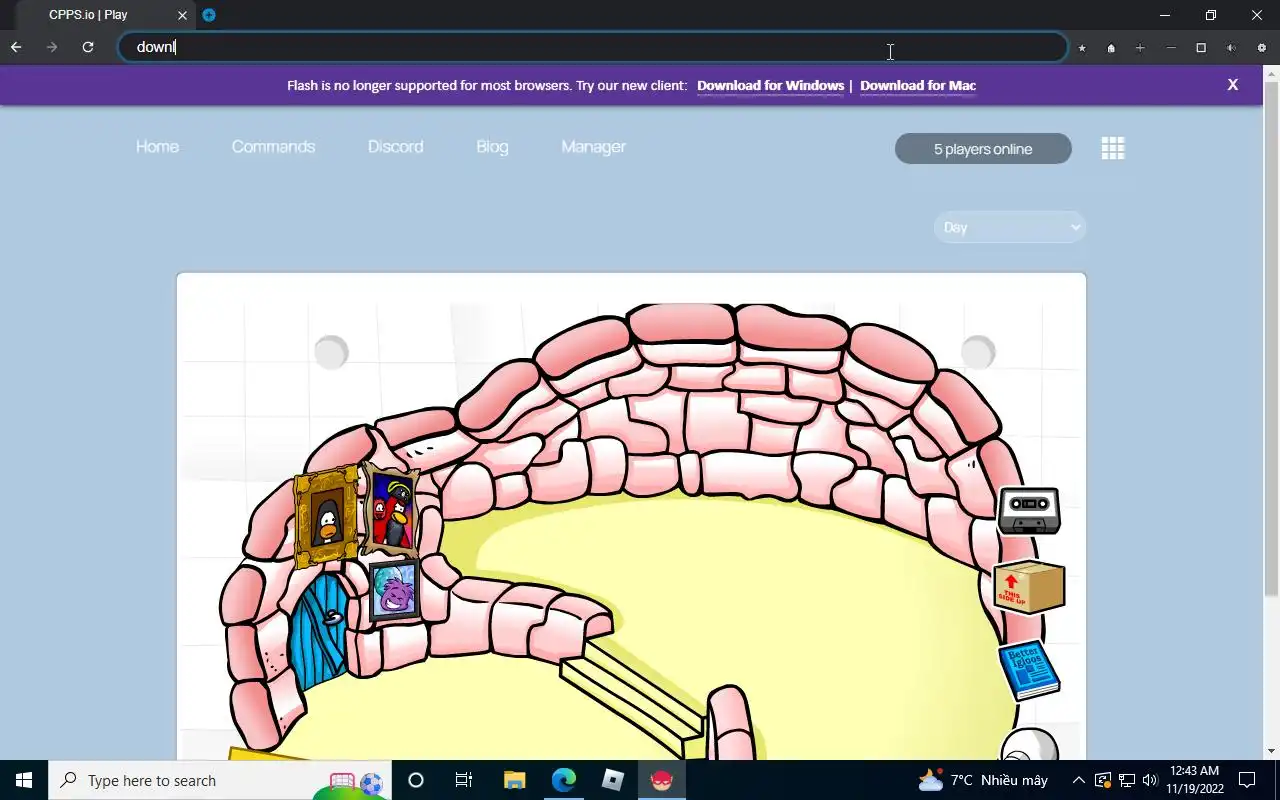The height and width of the screenshot is (800, 1280).
Task: Open the cardboard box furniture icon
Action: tap(1029, 586)
